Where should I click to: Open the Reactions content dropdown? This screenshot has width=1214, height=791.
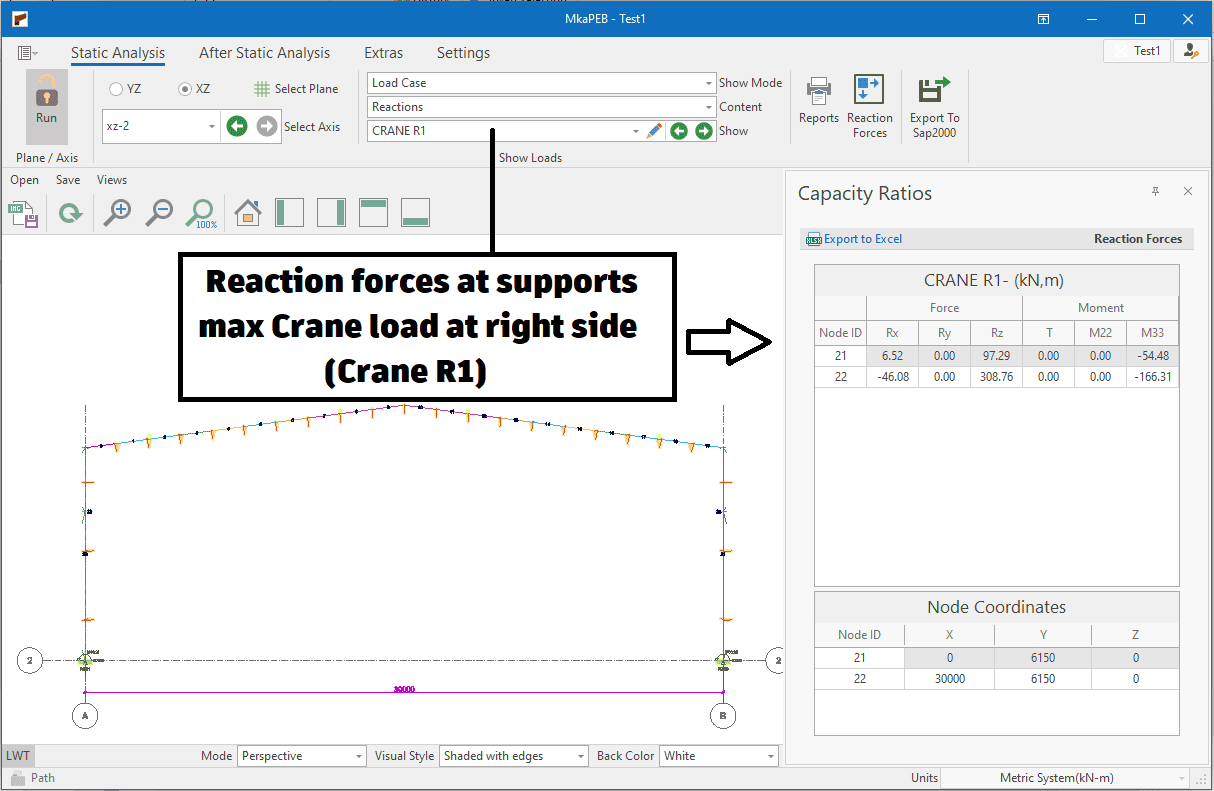coord(707,107)
